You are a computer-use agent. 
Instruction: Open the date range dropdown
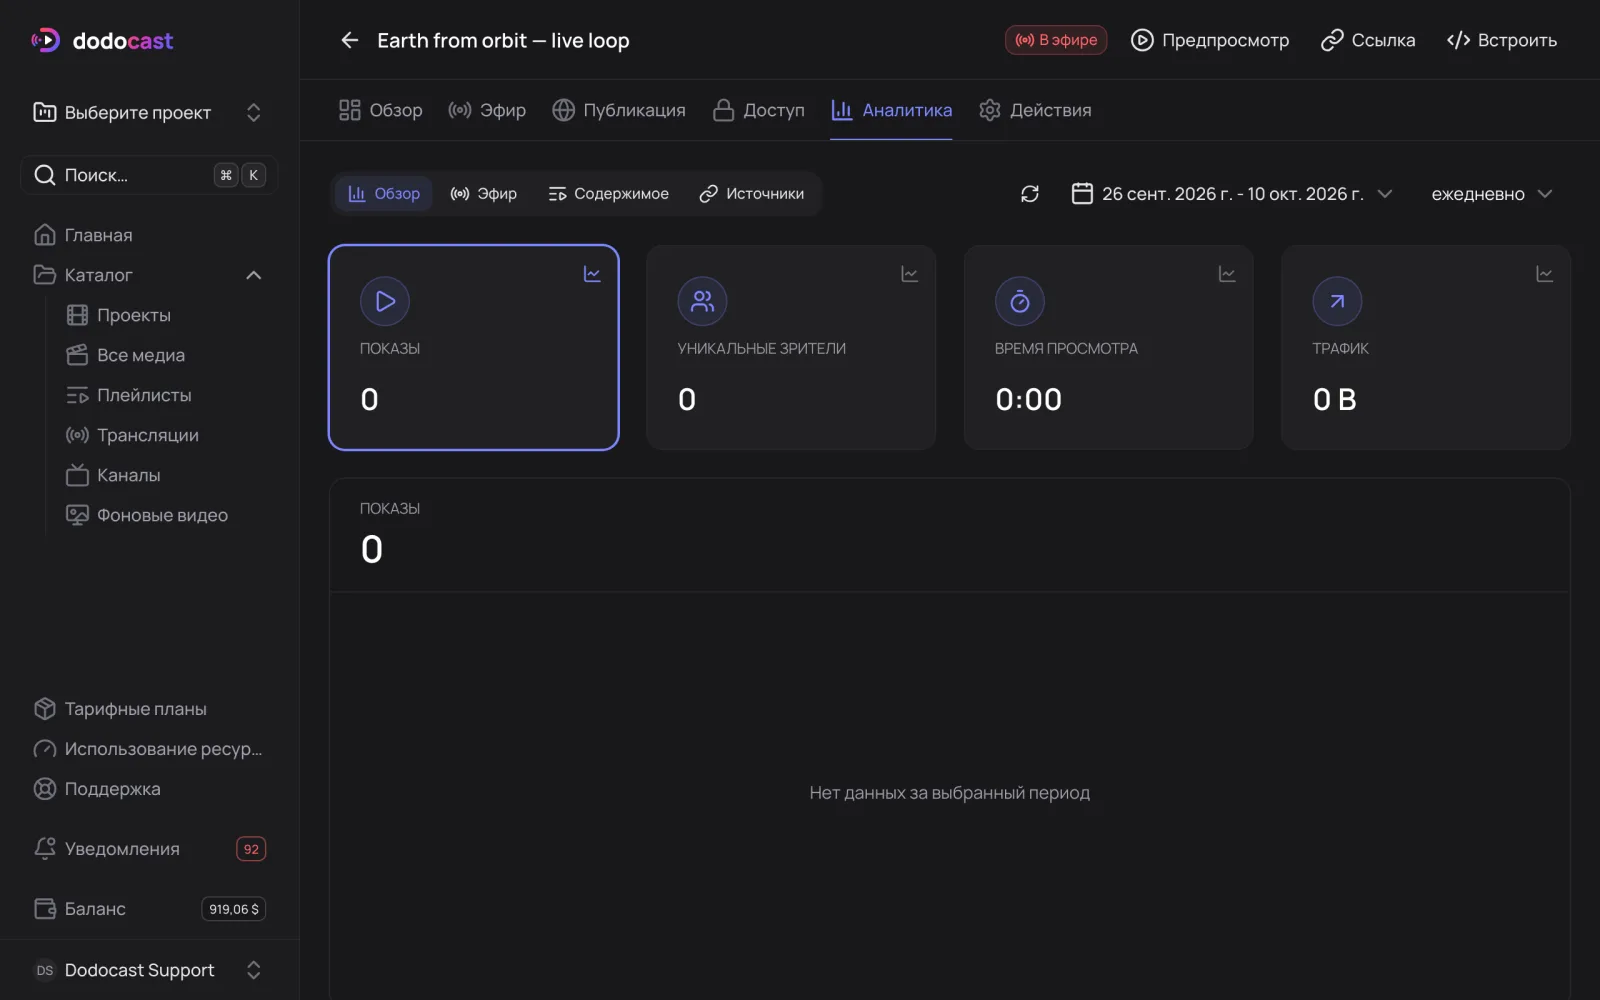tap(1232, 194)
